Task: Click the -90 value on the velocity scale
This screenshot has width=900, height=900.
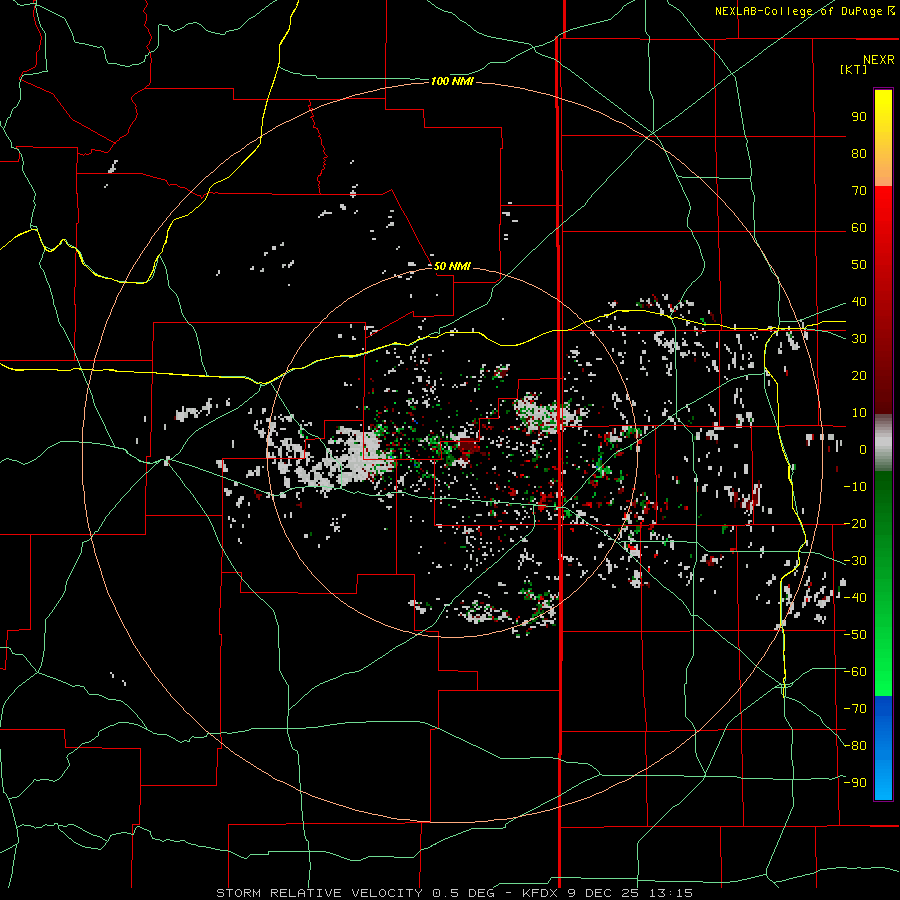Action: (x=855, y=783)
